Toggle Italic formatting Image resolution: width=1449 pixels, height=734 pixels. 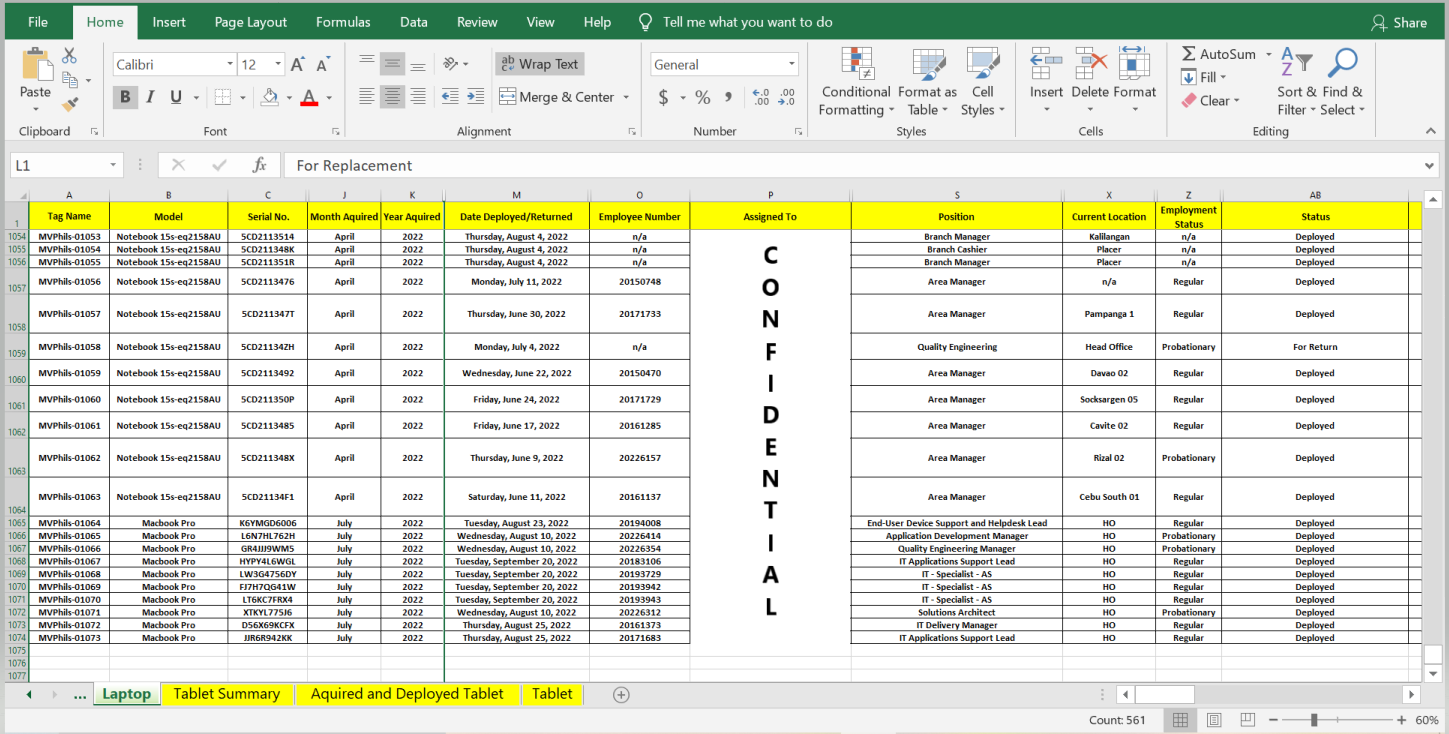pyautogui.click(x=150, y=97)
